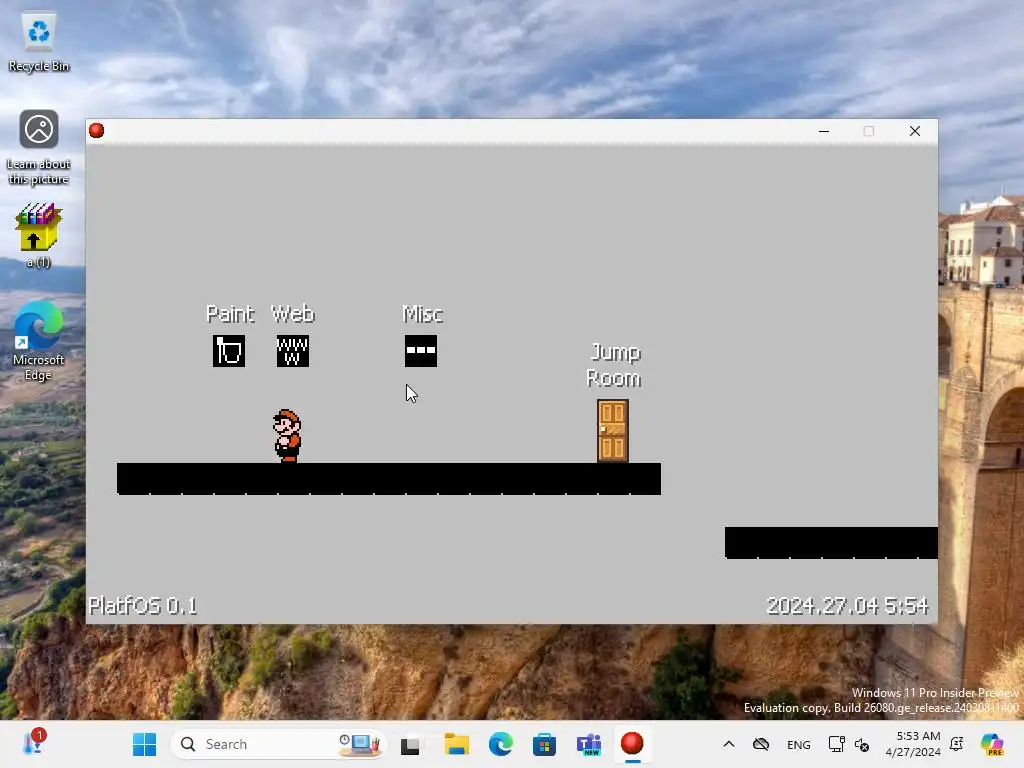Click the long black platform under Mario

pyautogui.click(x=389, y=479)
